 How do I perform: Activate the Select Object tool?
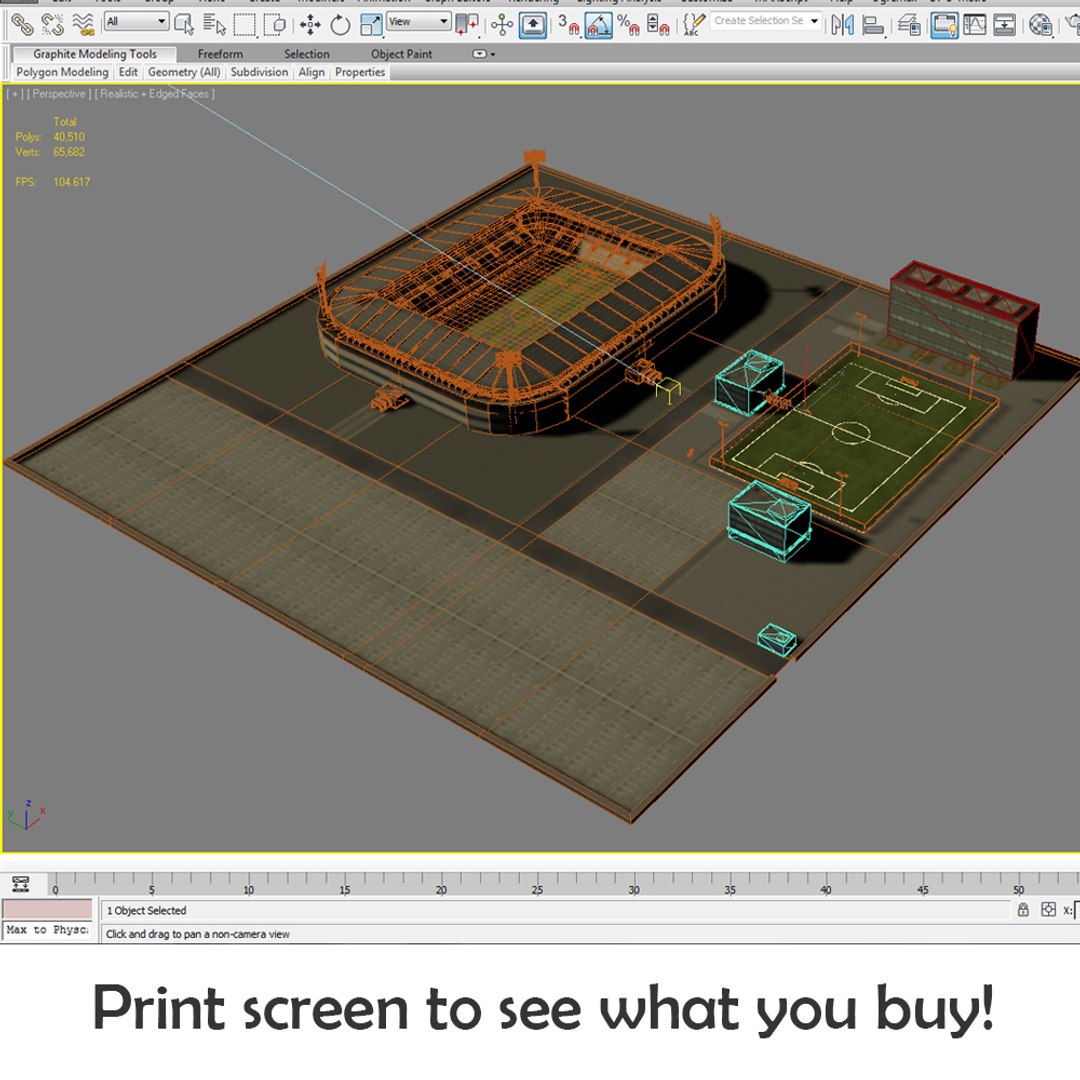[184, 25]
